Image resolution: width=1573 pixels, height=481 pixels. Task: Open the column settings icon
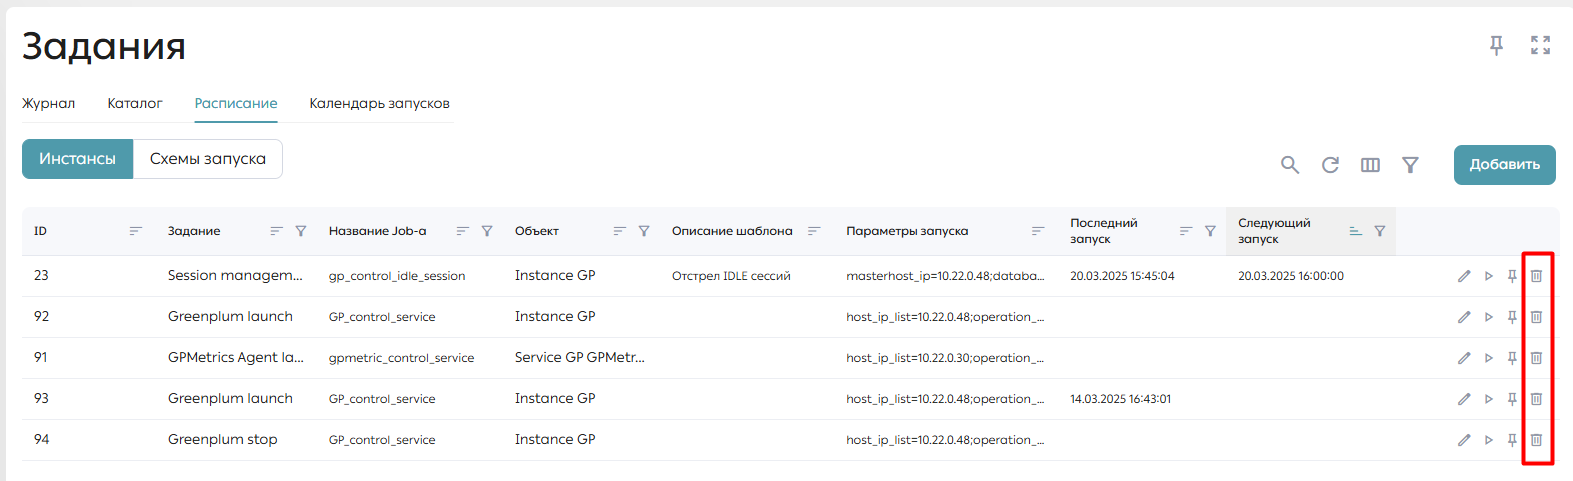(1370, 165)
